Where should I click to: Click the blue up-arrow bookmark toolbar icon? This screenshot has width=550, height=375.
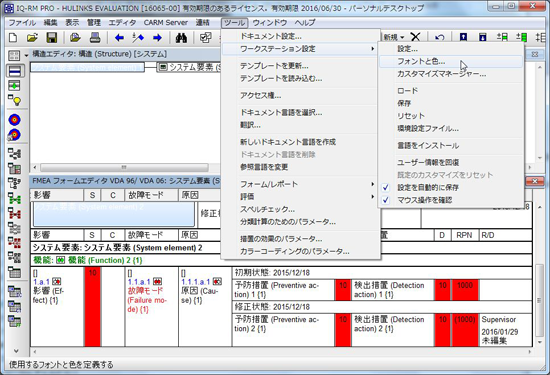[x=463, y=37]
